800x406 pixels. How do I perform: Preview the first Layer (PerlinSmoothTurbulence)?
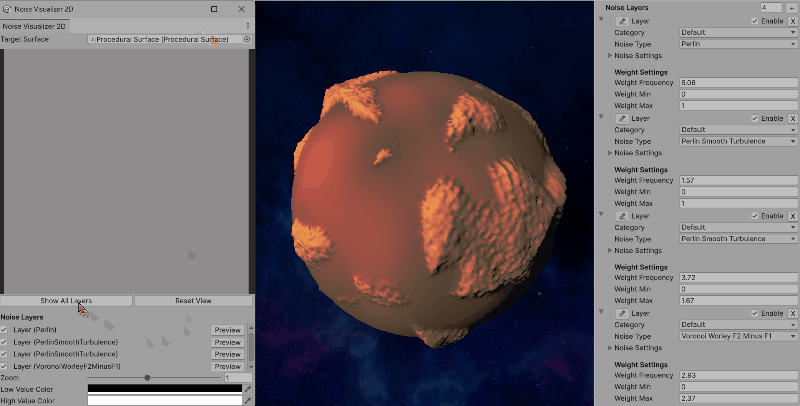[x=228, y=342]
